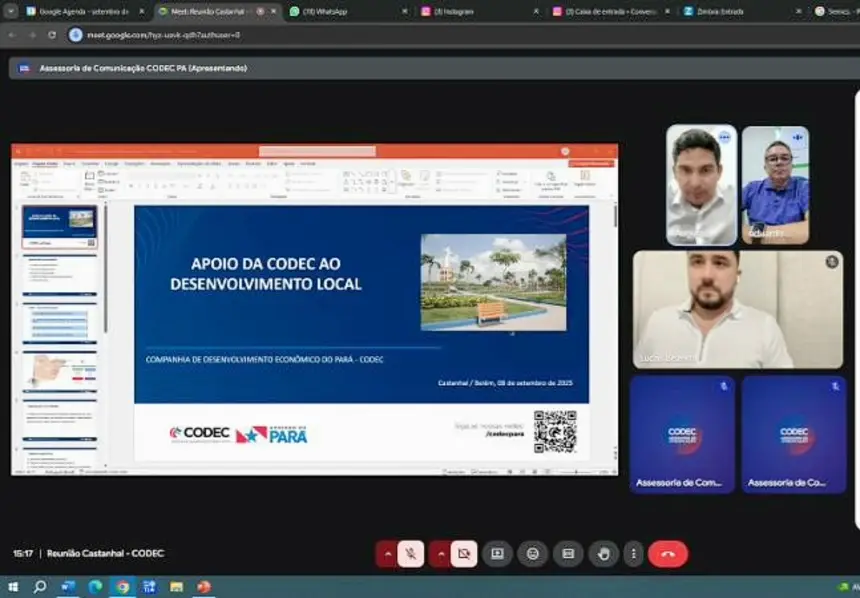The height and width of the screenshot is (598, 860).
Task: Select Lucas participant video tile
Action: point(738,309)
